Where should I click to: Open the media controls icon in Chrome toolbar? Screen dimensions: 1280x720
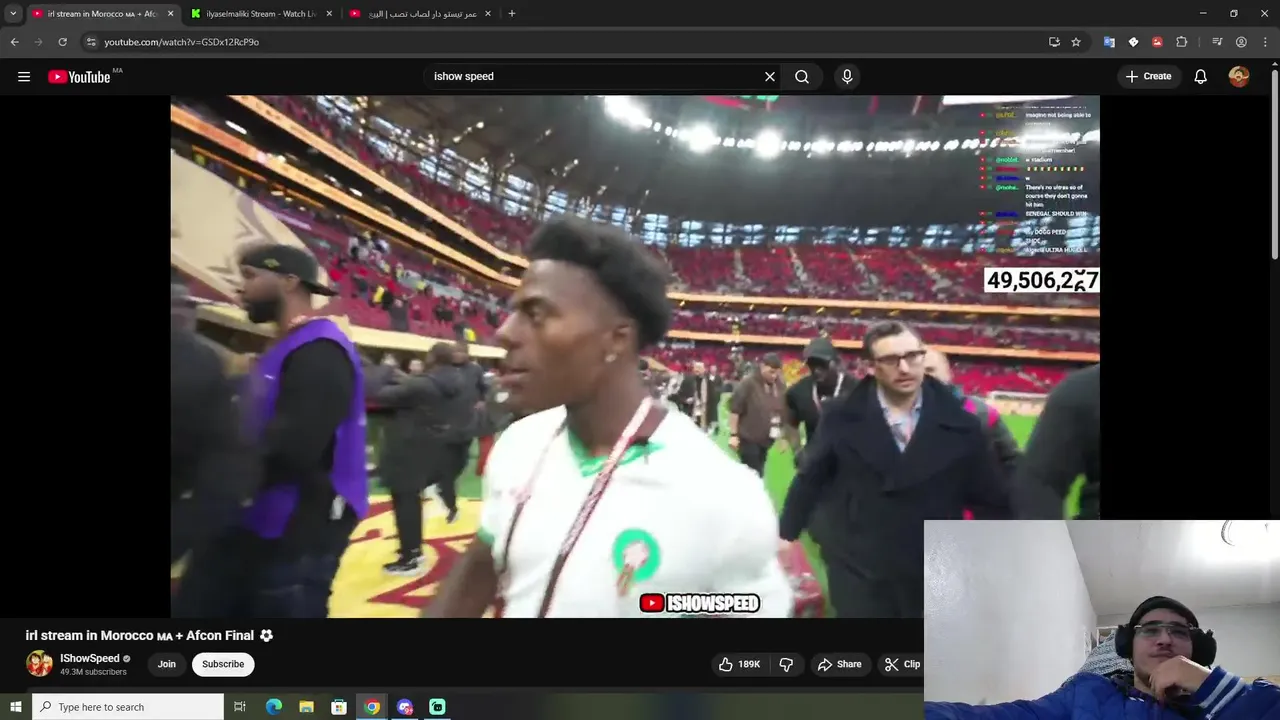[1217, 42]
